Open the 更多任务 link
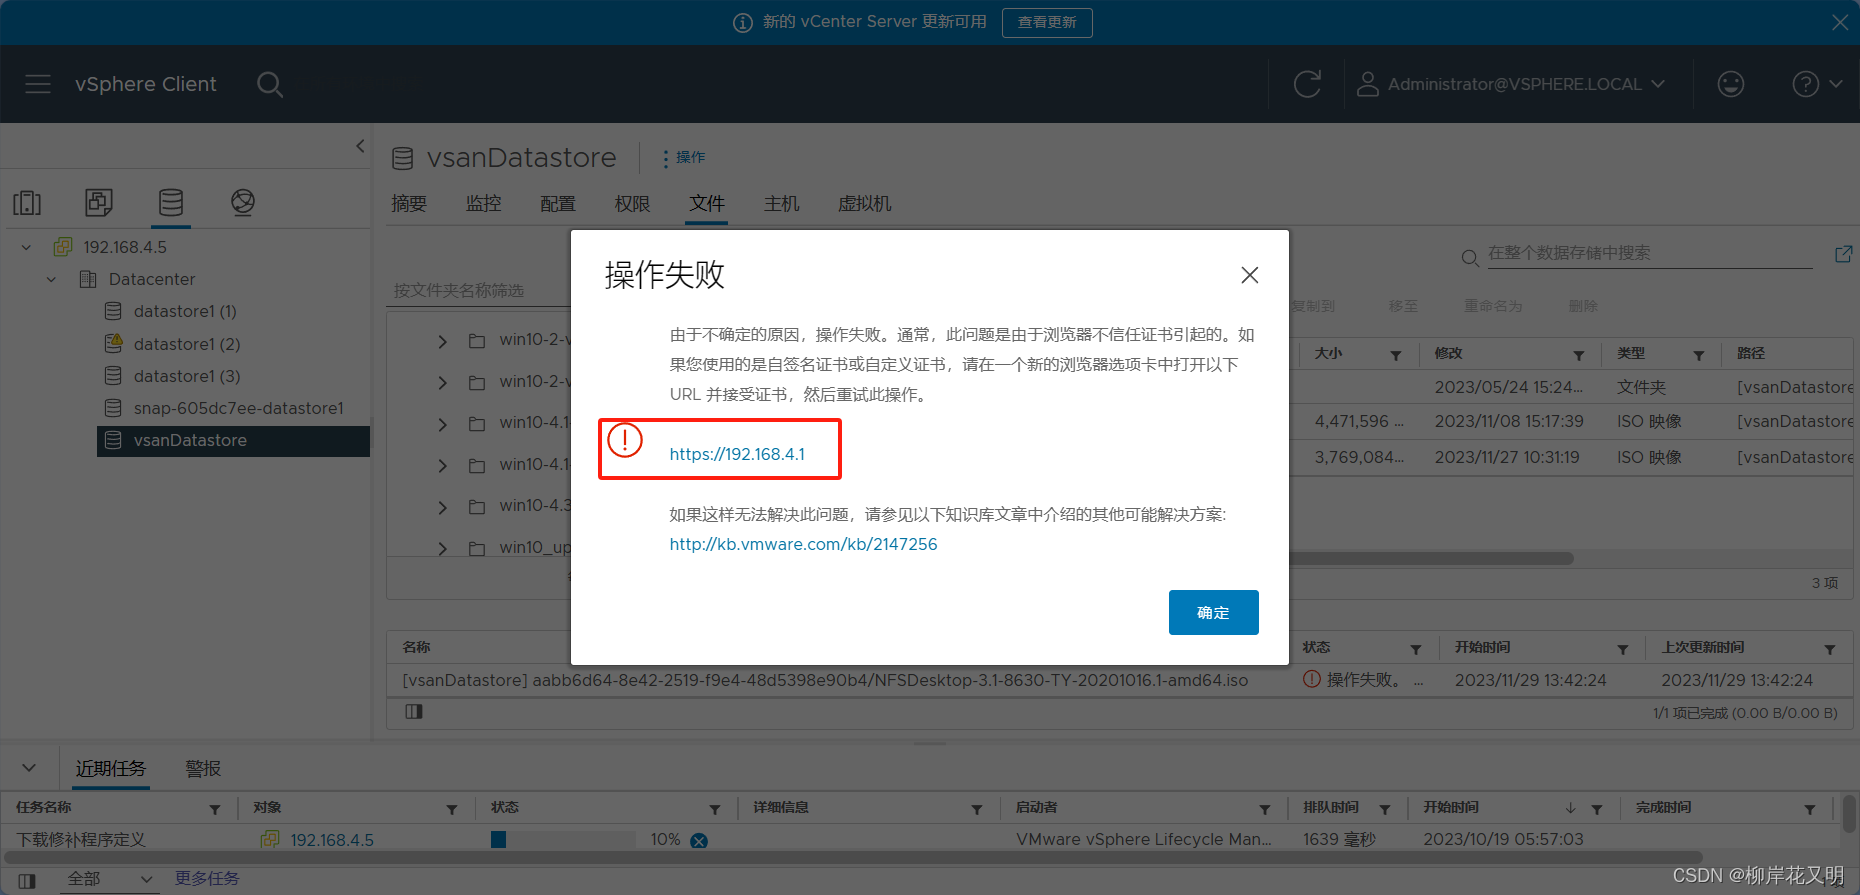This screenshot has height=895, width=1860. pos(207,878)
